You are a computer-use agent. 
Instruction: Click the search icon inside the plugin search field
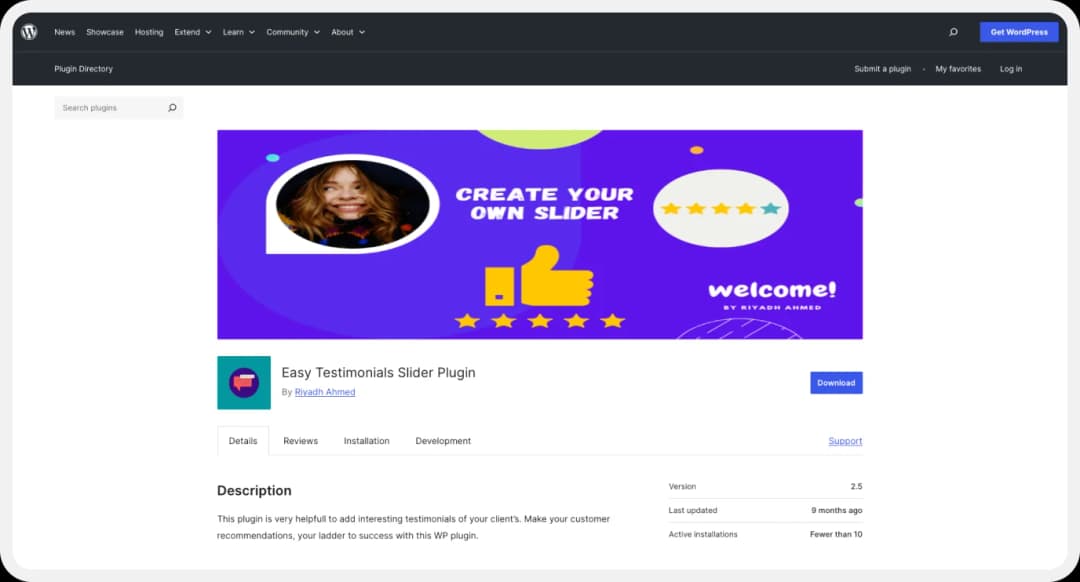coord(172,107)
